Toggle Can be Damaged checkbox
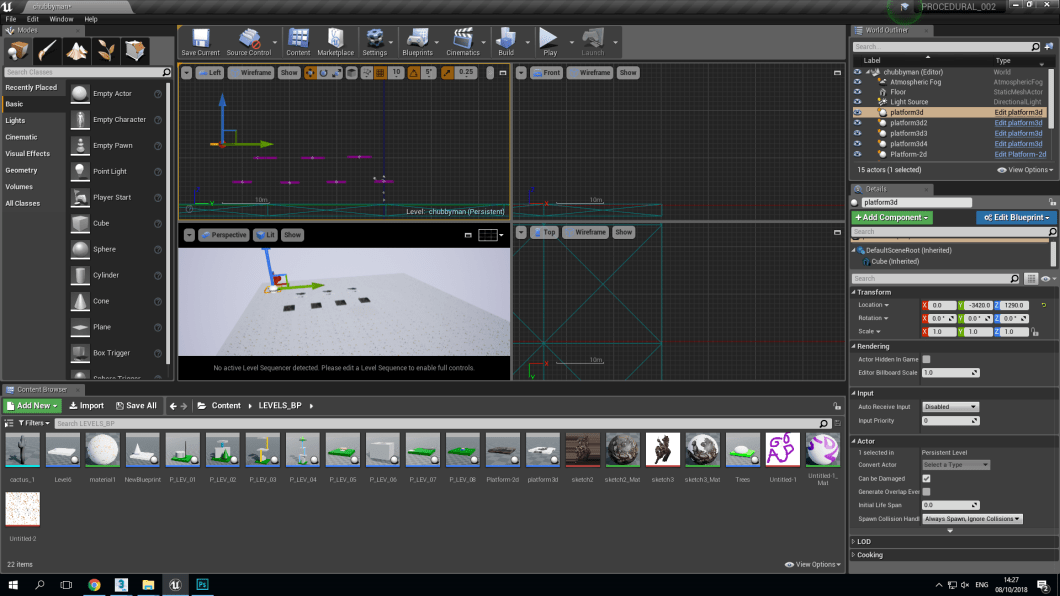 [926, 478]
